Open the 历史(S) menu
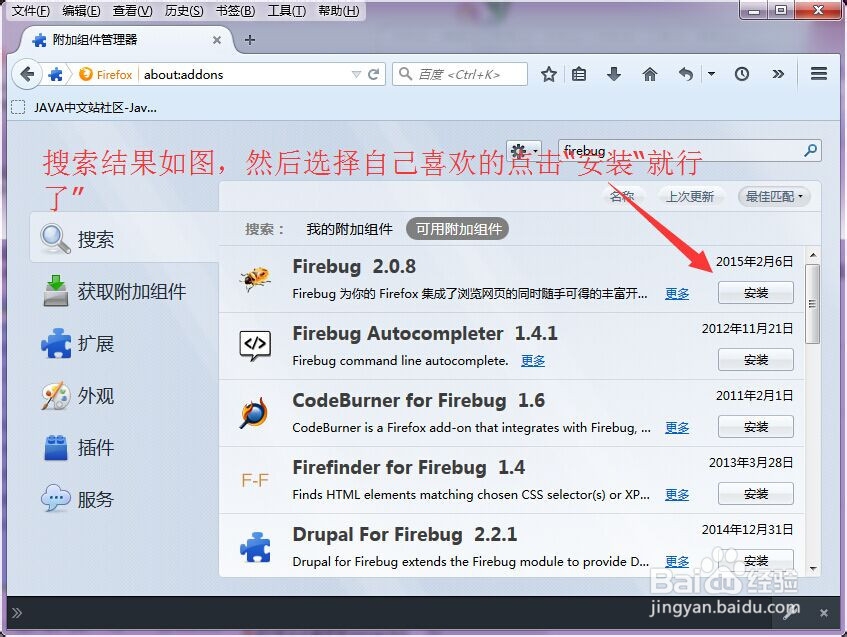The width and height of the screenshot is (847, 637). (184, 11)
